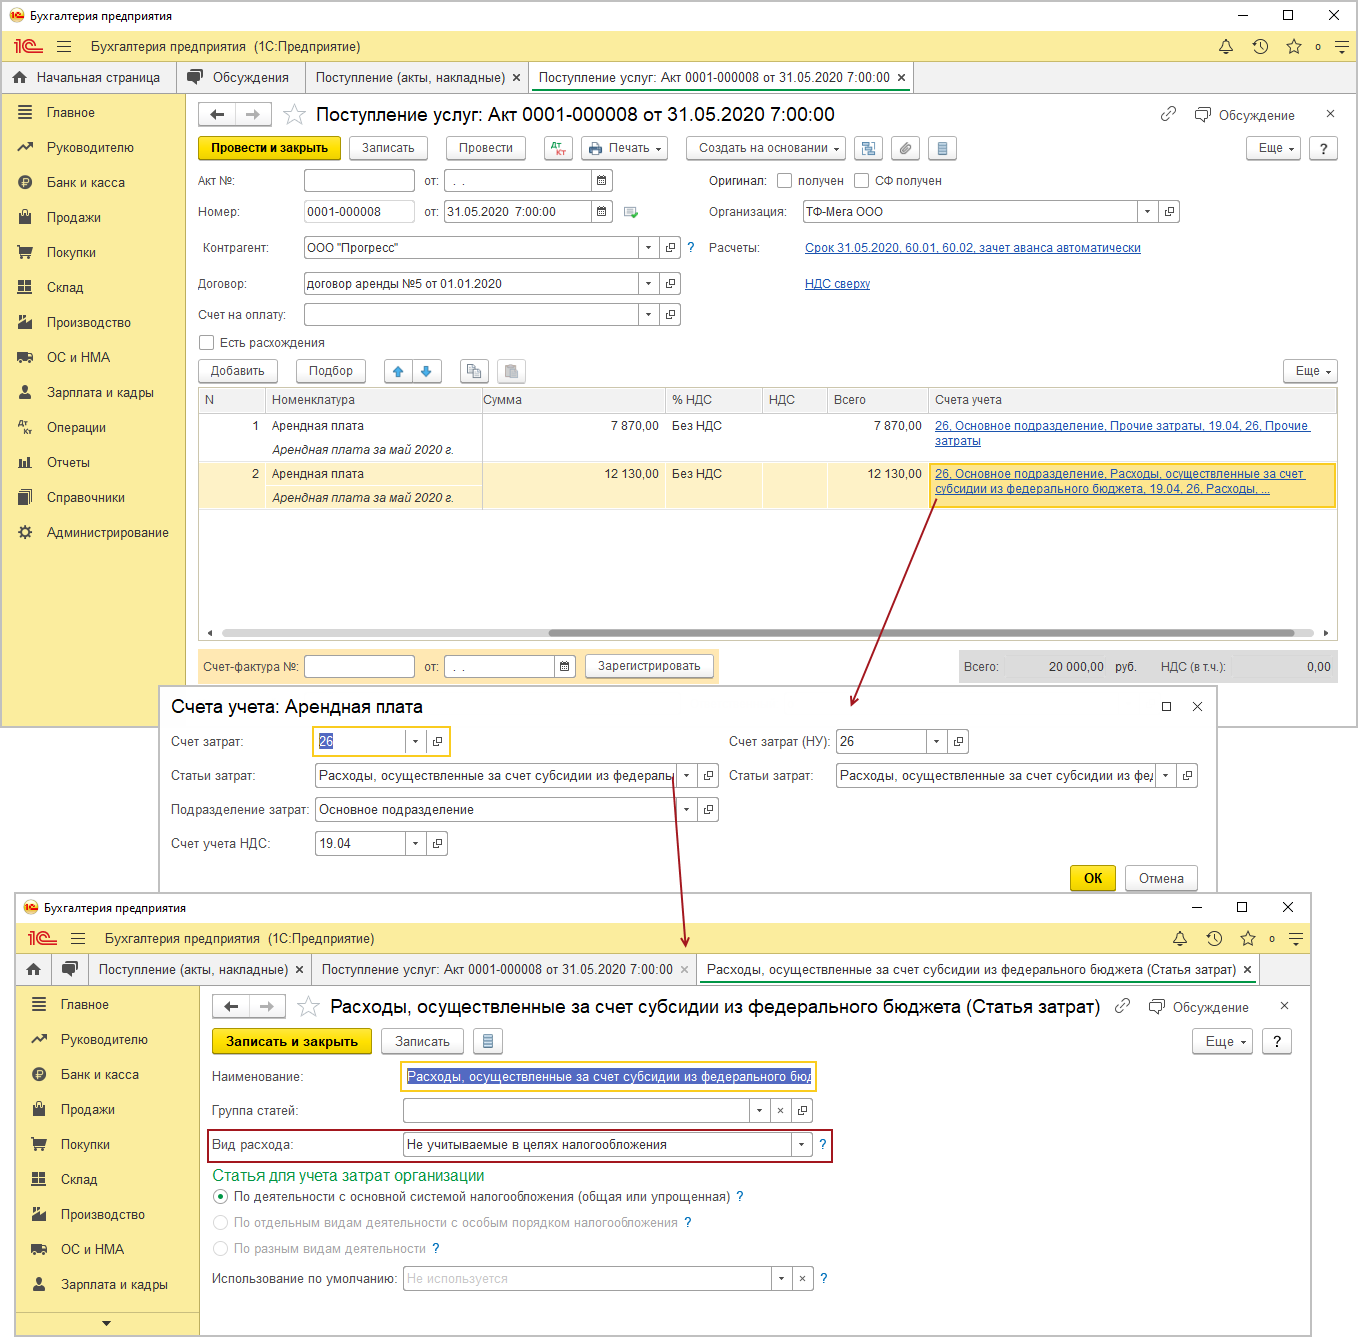This screenshot has height=1343, width=1358.
Task: Switch to Начальная страница tab
Action: pos(87,78)
